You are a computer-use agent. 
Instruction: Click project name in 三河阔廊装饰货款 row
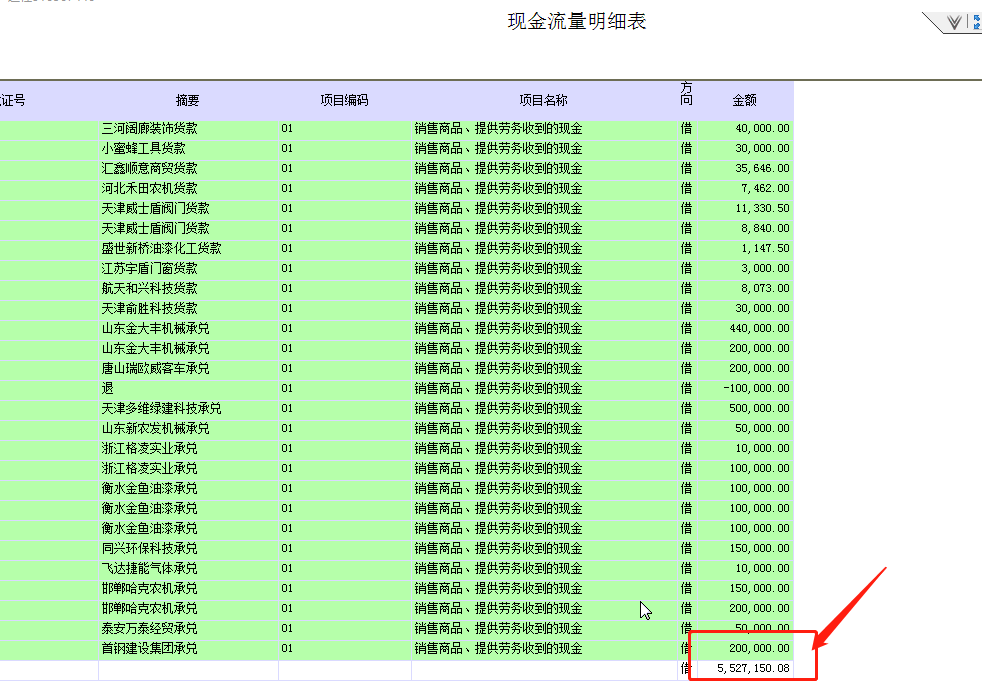(544, 128)
